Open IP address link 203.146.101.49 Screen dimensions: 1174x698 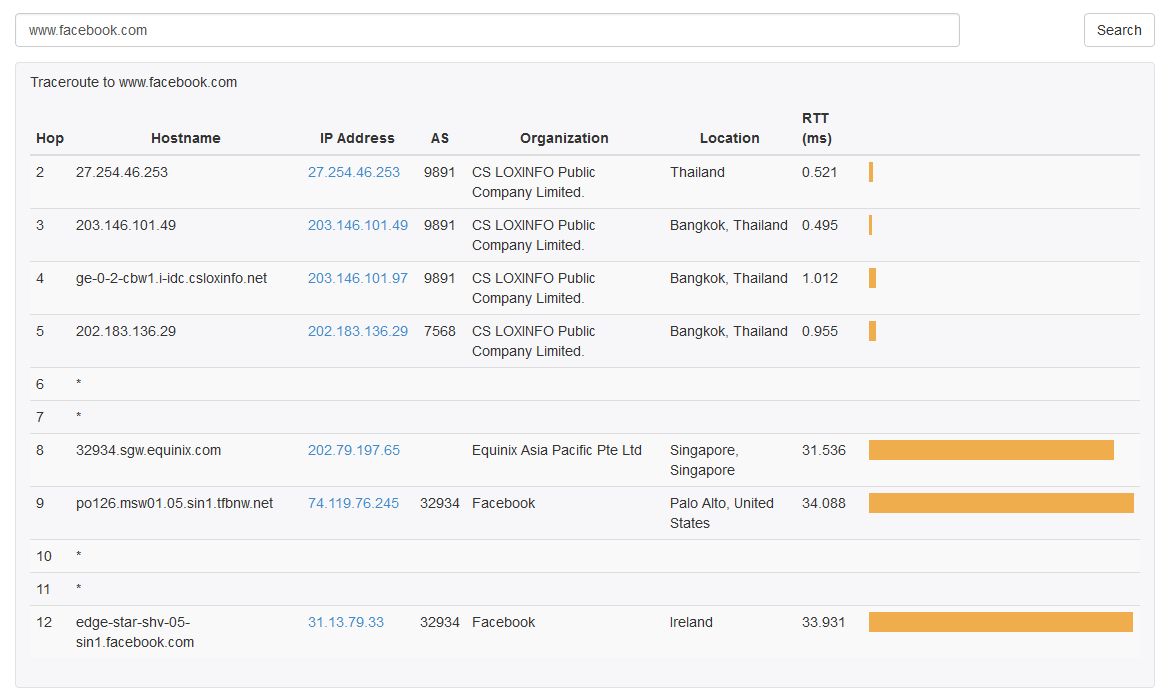358,225
